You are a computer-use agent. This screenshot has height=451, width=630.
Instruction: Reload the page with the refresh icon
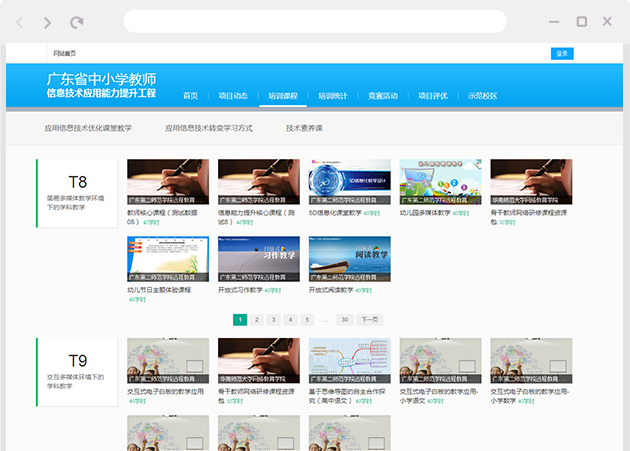coord(77,22)
